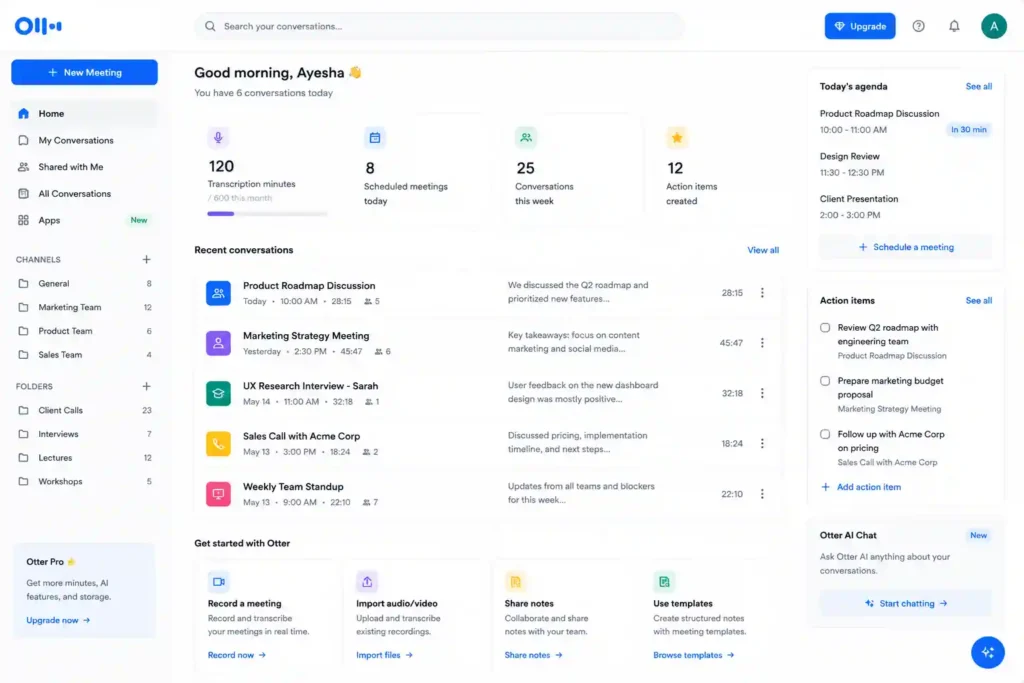The width and height of the screenshot is (1024, 683).
Task: Open the General channel
Action: pos(84,283)
